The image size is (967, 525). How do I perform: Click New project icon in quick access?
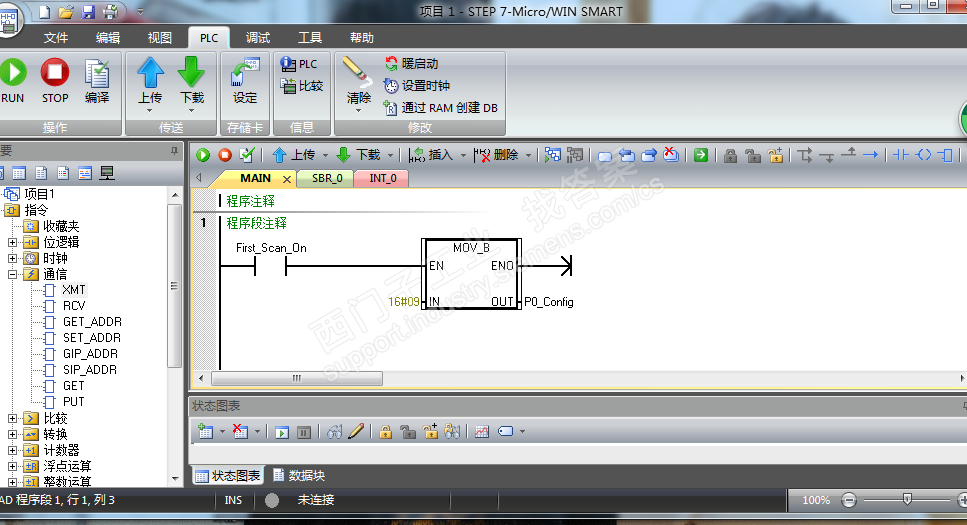pyautogui.click(x=44, y=11)
